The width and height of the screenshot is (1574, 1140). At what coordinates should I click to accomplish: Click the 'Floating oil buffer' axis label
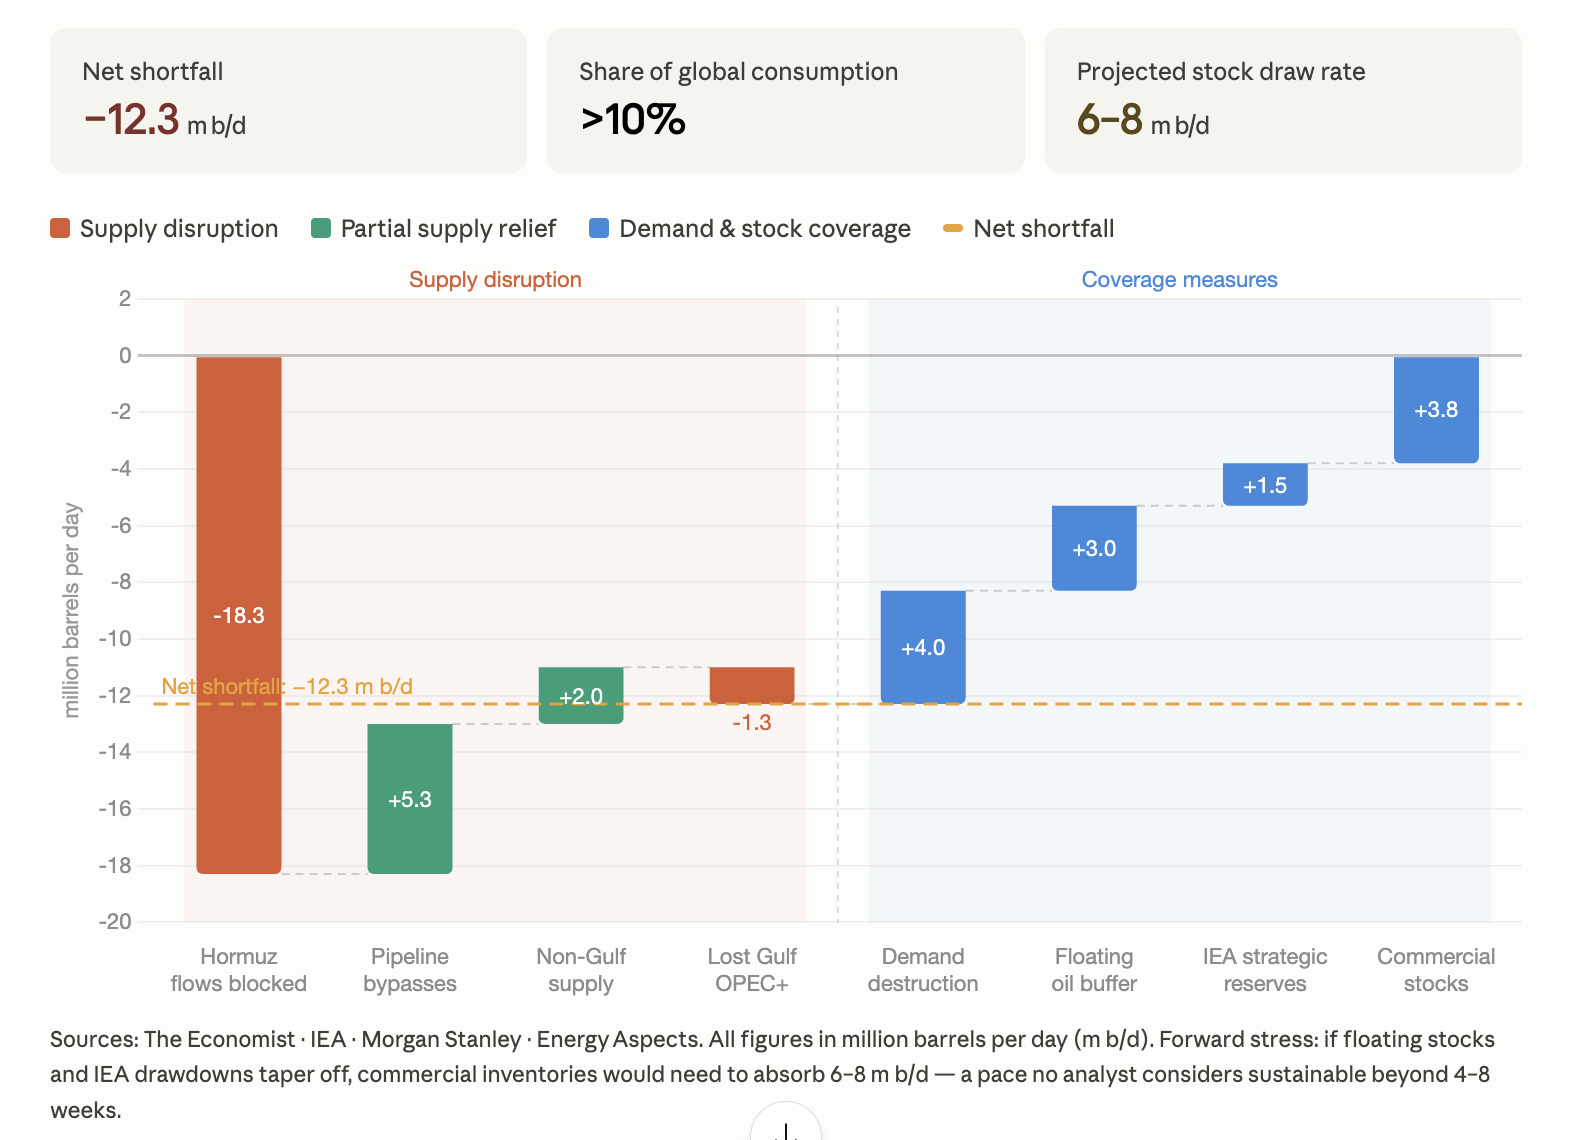[x=1094, y=970]
